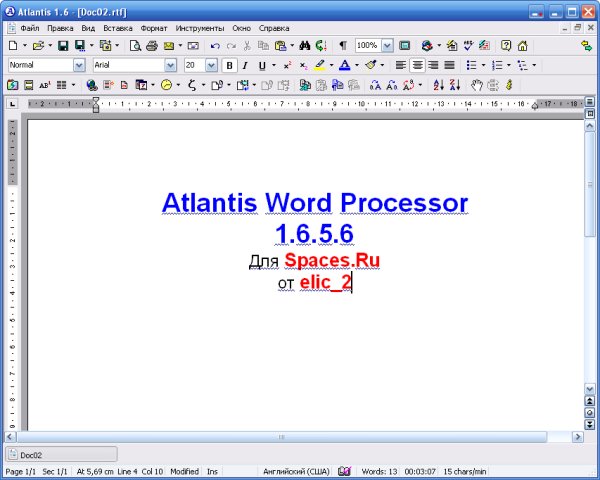Click Английский (США) language in status bar
Image resolution: width=600 pixels, height=480 pixels.
click(296, 471)
